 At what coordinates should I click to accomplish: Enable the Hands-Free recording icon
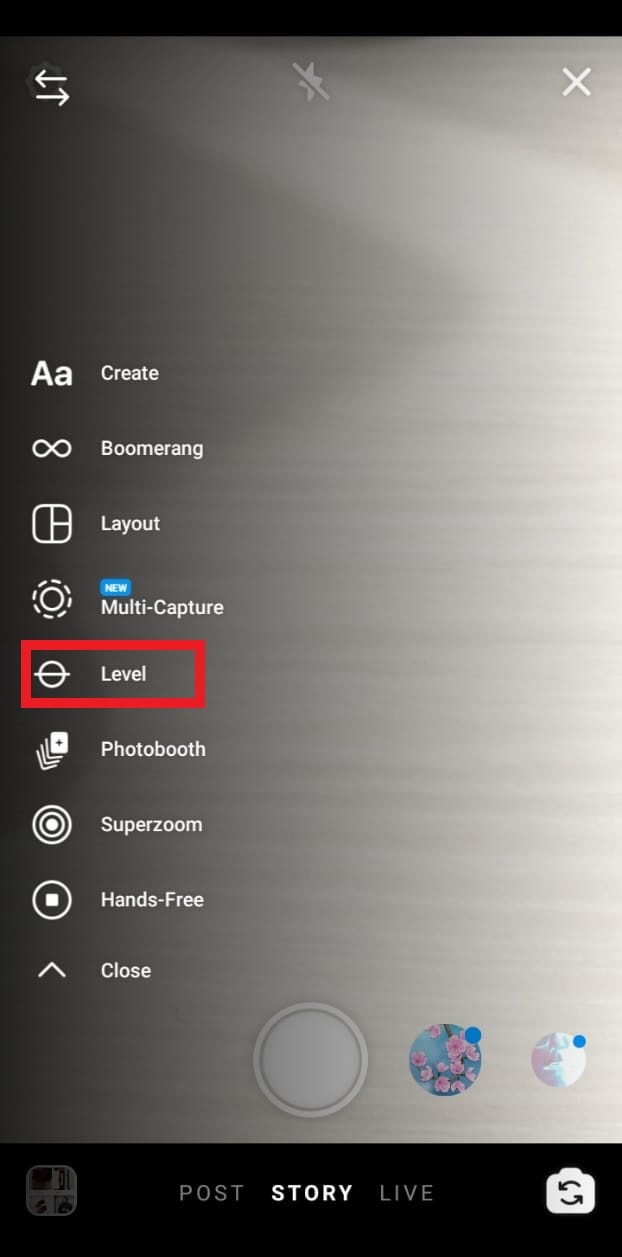[x=52, y=900]
